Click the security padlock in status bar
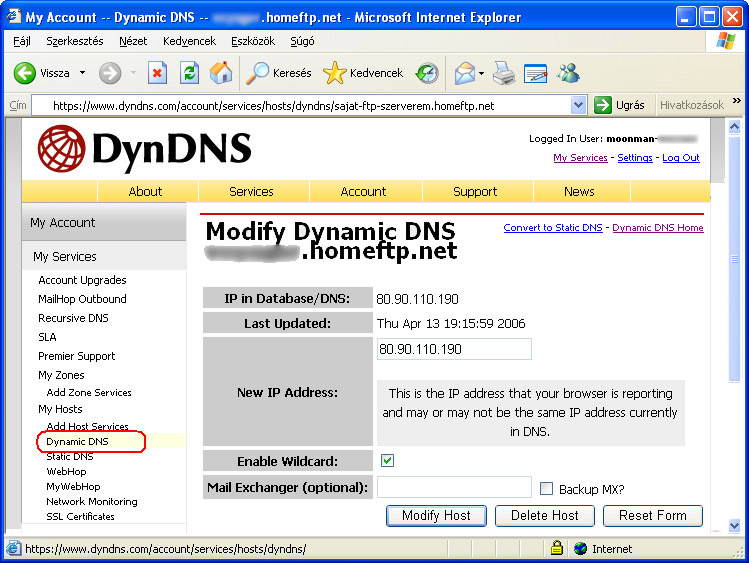The height and width of the screenshot is (563, 749). (556, 548)
